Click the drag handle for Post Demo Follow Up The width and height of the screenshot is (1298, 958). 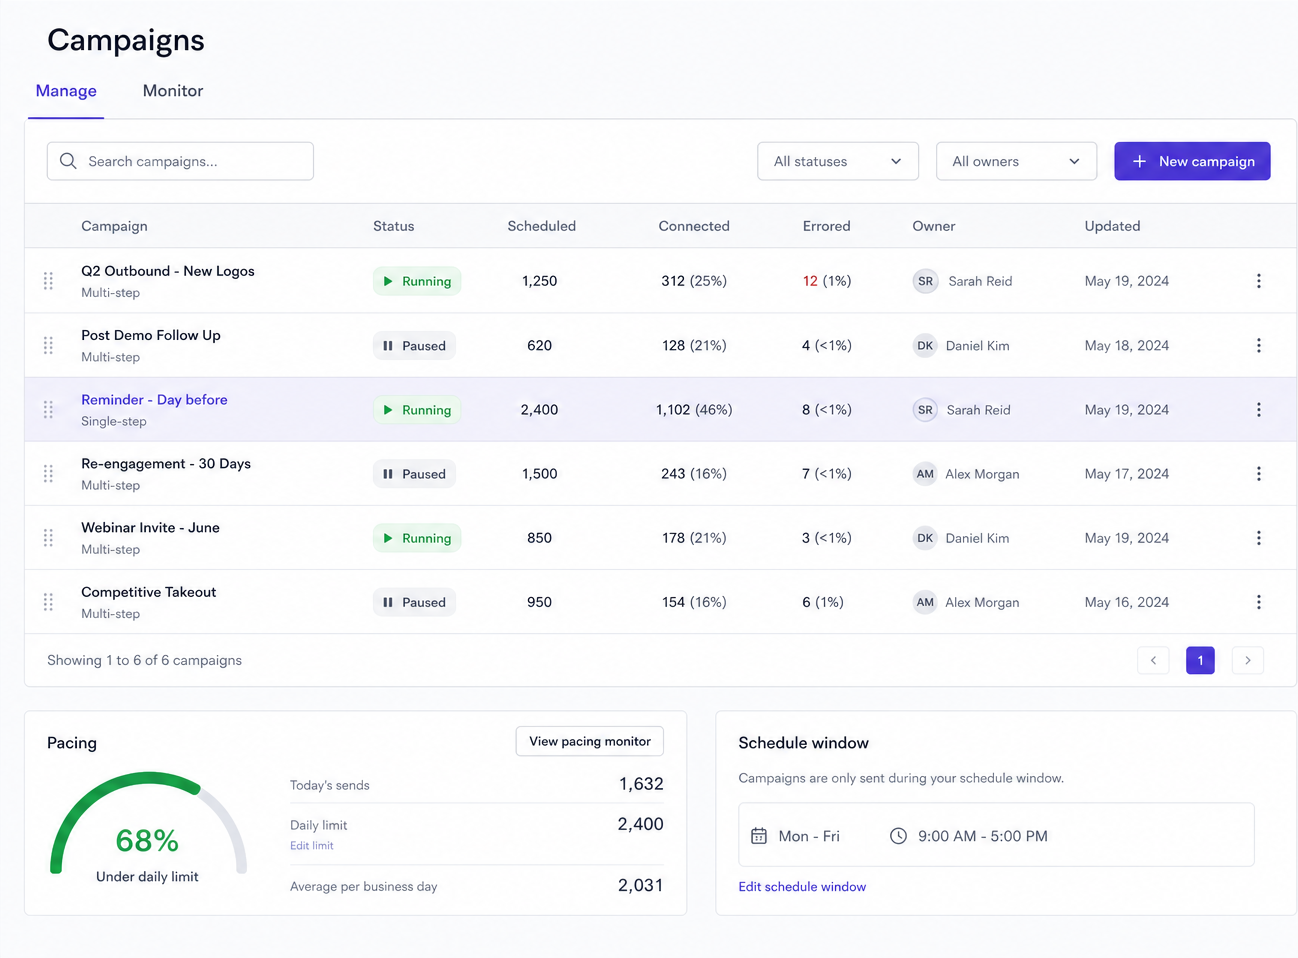[48, 345]
